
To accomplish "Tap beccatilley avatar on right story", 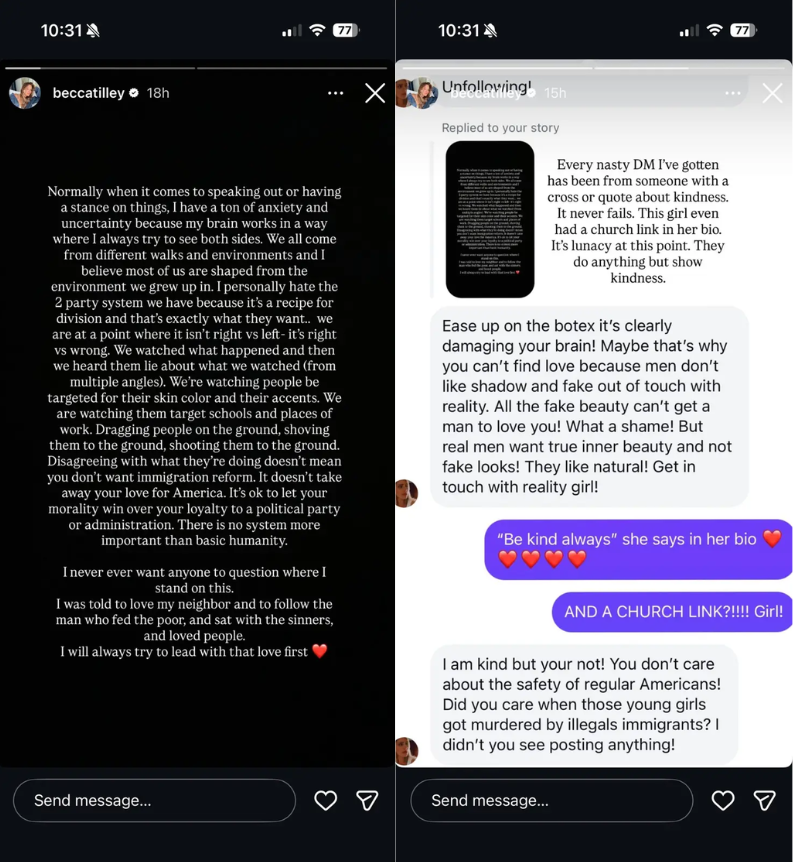I will [421, 93].
